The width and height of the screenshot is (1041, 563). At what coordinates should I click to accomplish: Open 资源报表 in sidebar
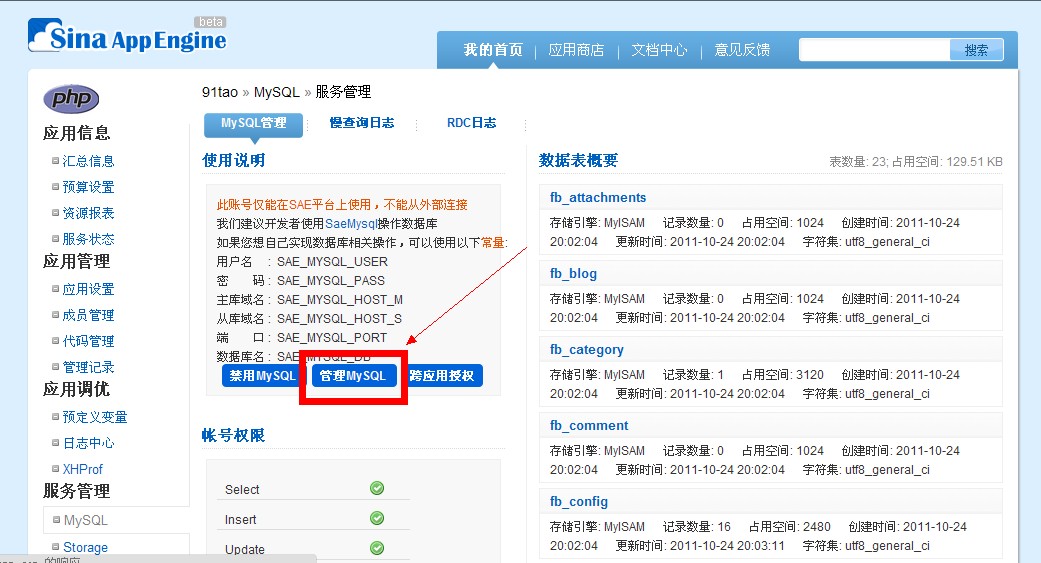88,213
